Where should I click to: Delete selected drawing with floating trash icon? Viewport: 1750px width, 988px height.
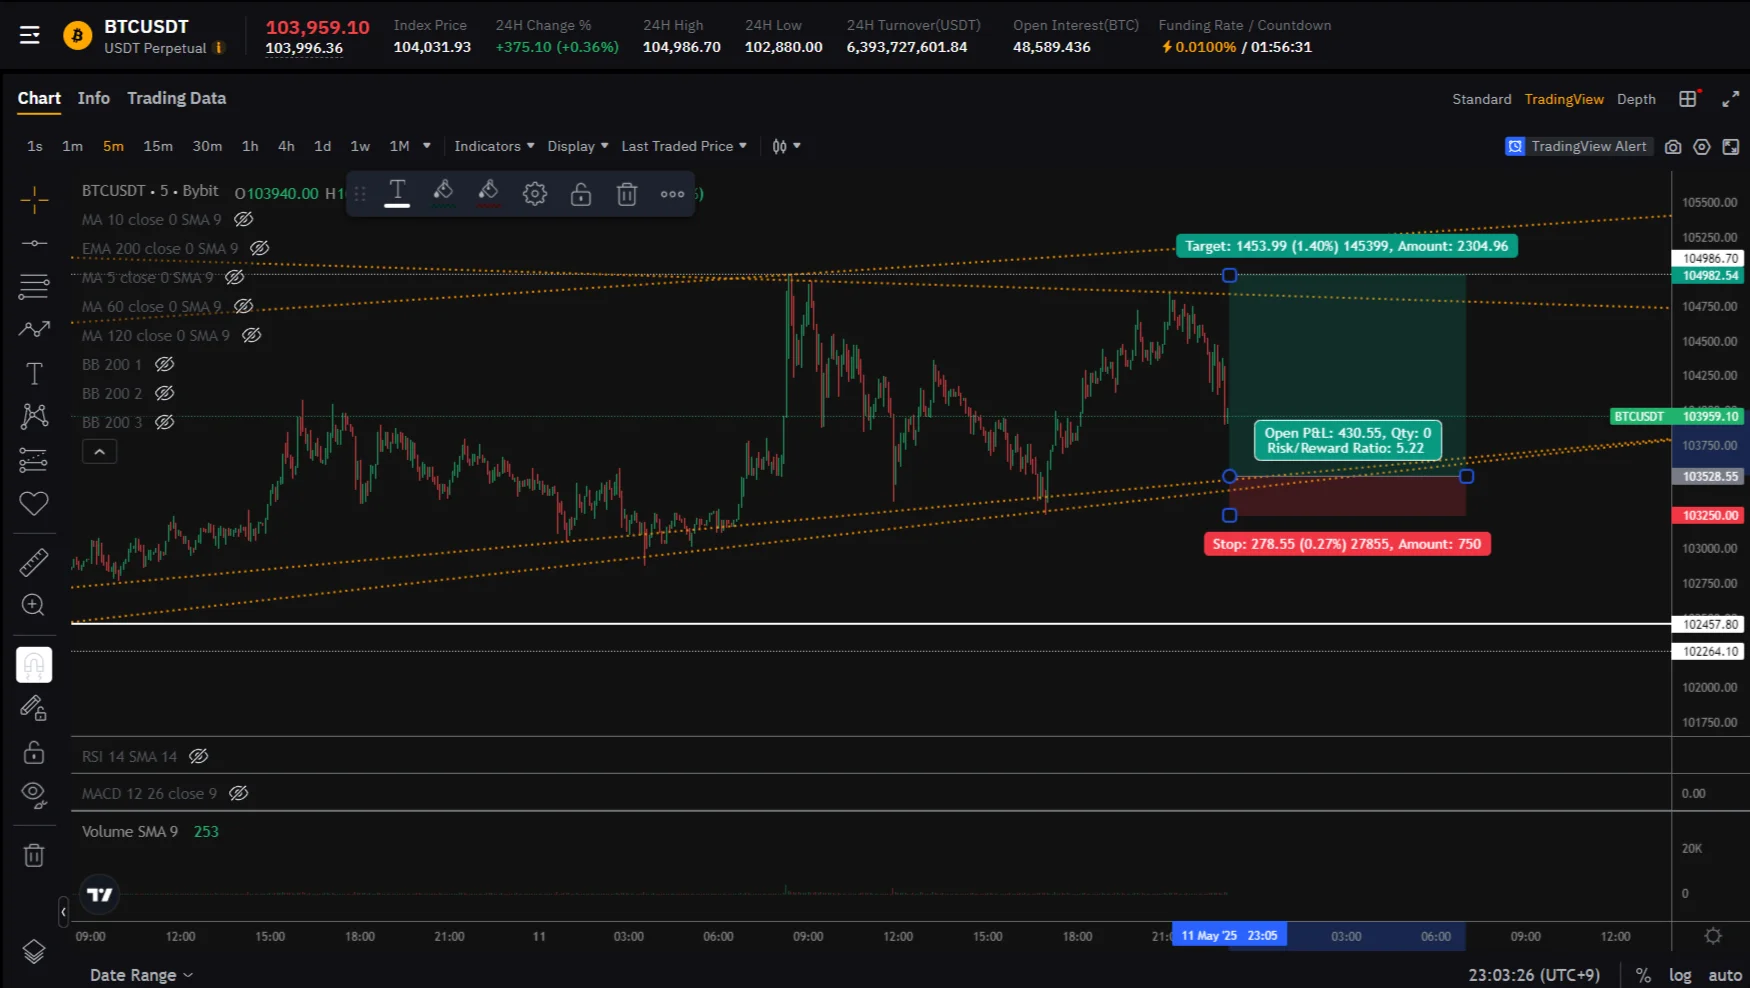(627, 194)
